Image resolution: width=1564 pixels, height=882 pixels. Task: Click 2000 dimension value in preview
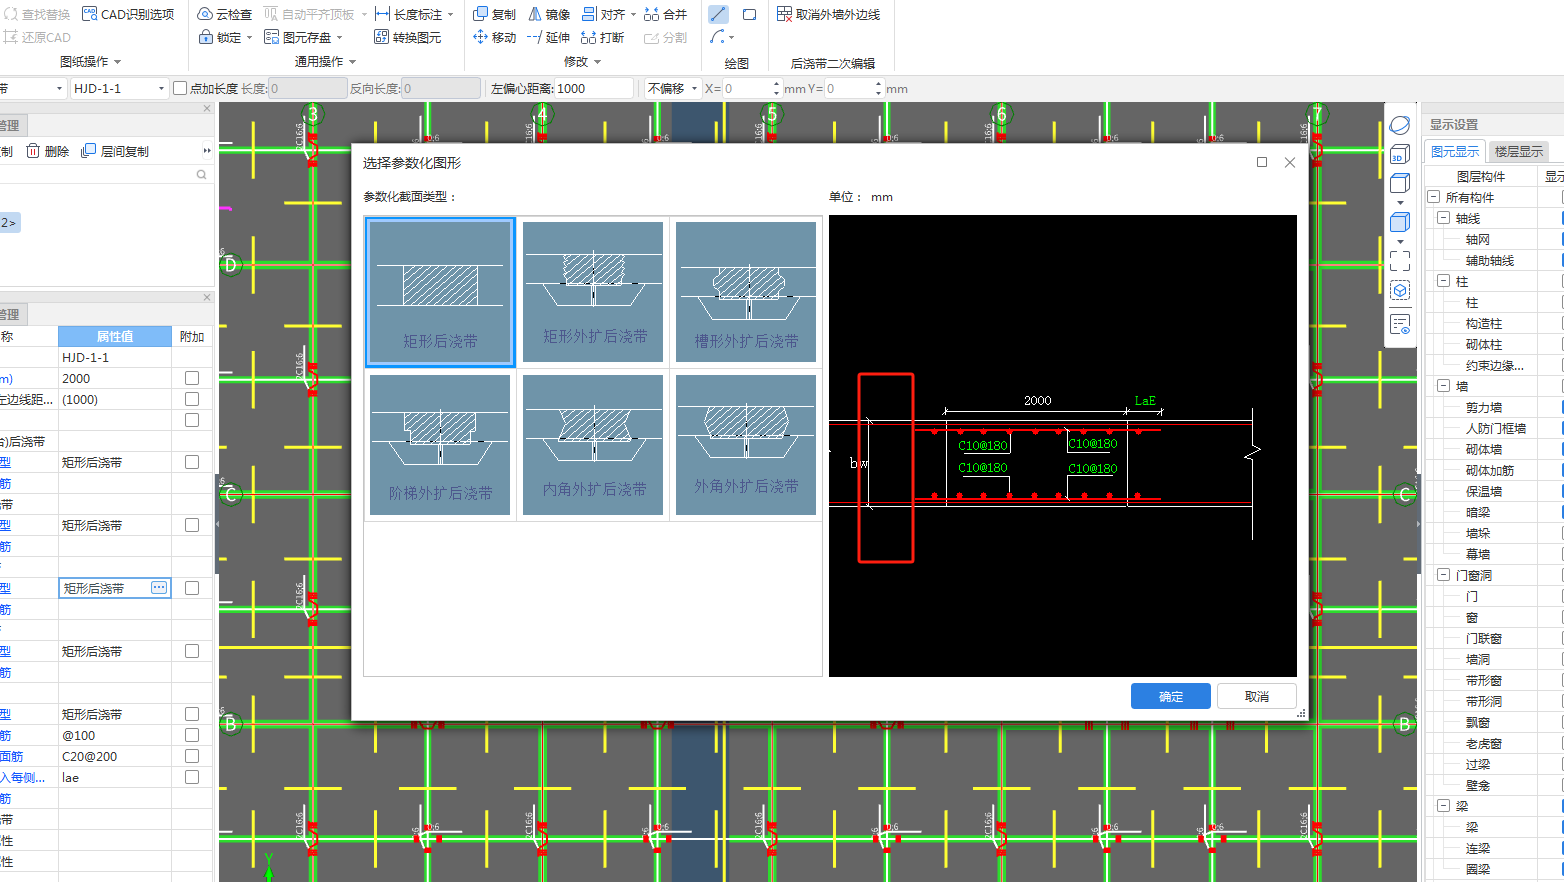tap(1038, 400)
